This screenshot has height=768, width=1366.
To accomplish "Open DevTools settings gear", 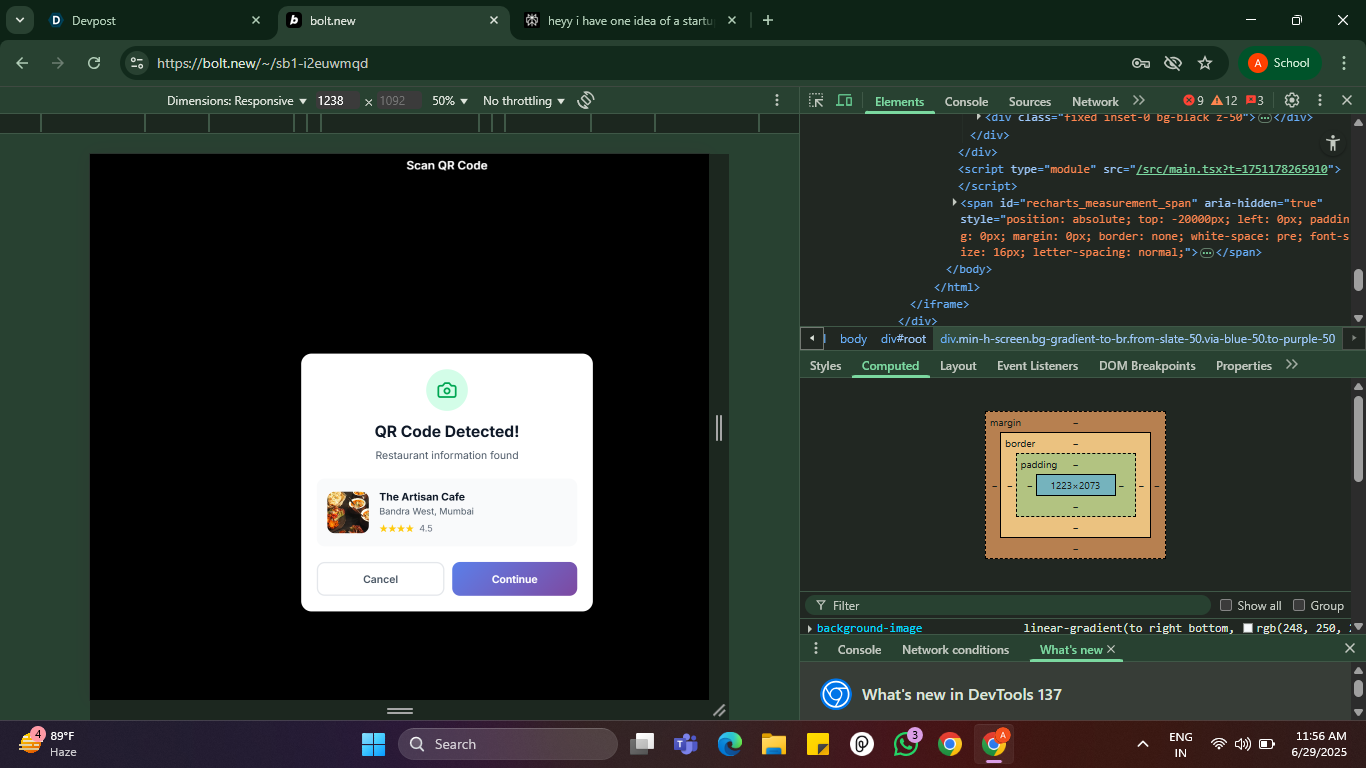I will pyautogui.click(x=1291, y=101).
